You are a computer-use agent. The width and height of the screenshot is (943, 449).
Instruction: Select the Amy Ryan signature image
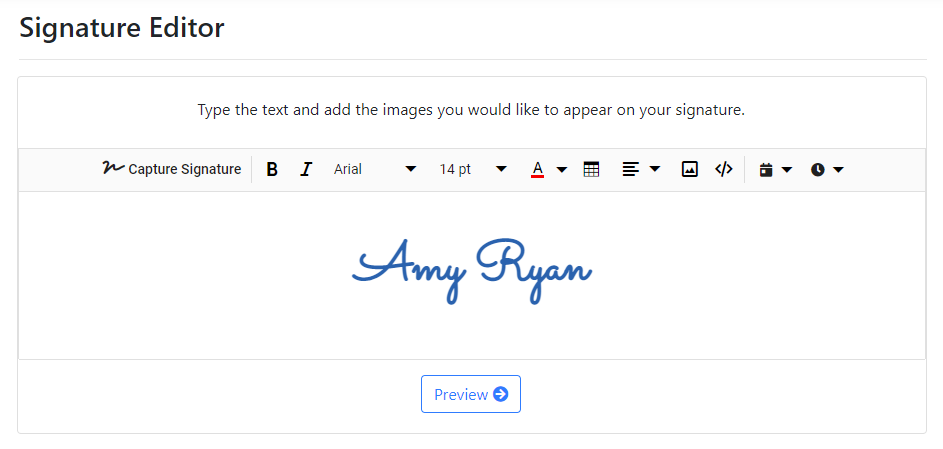click(473, 271)
